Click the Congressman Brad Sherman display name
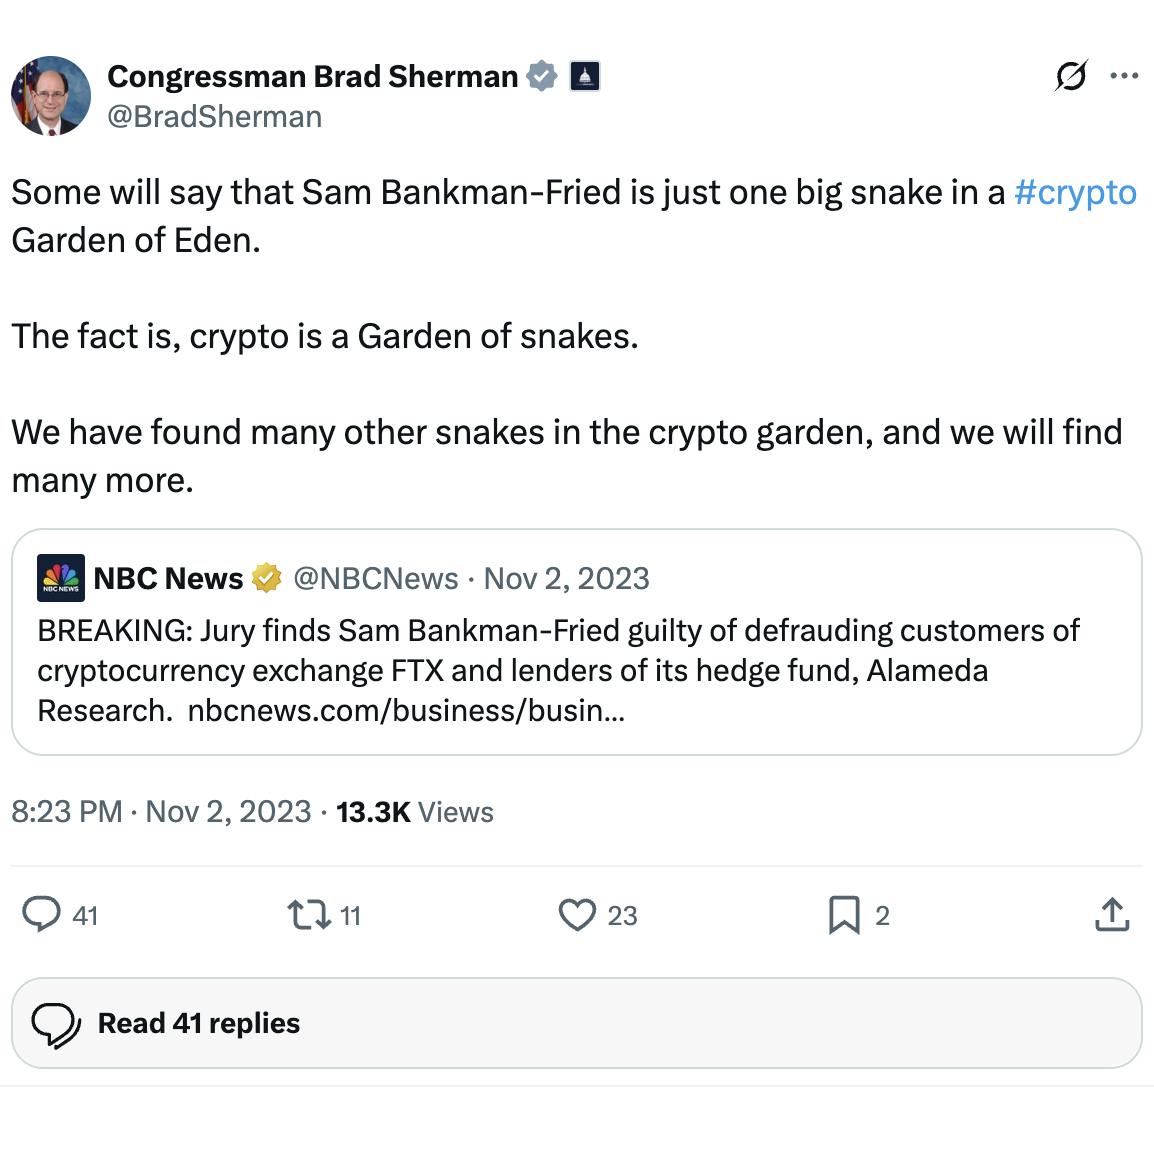 tap(312, 76)
